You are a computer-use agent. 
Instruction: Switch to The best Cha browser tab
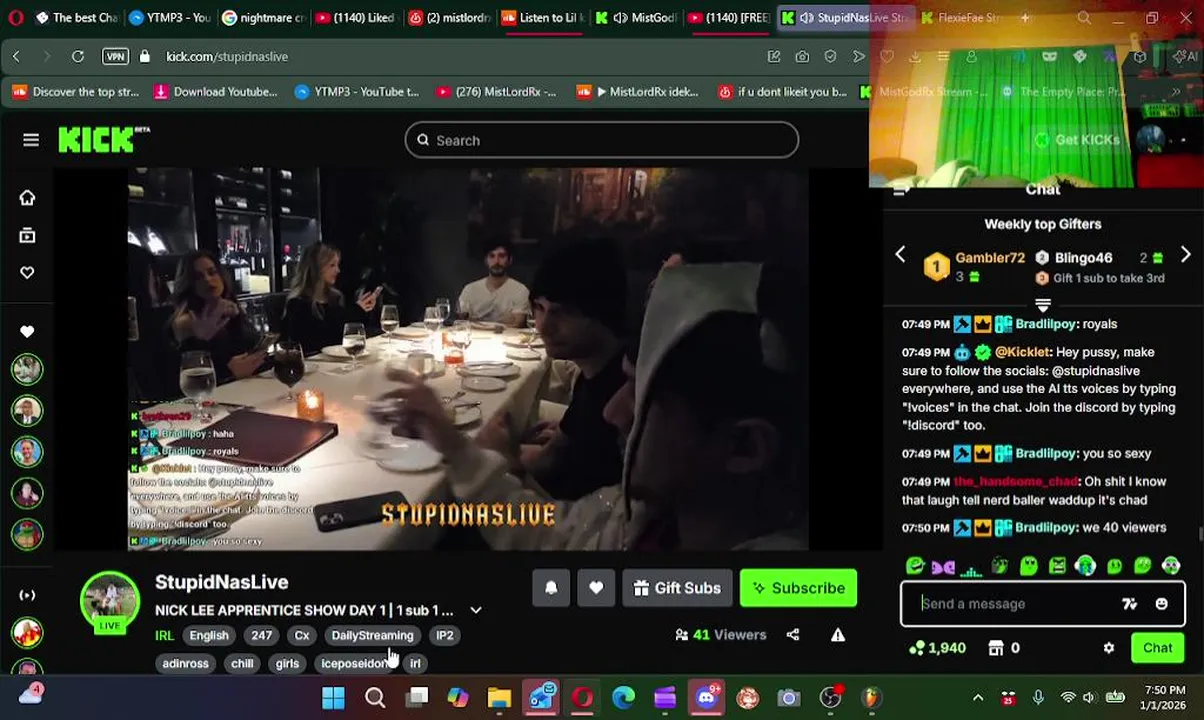(x=76, y=18)
